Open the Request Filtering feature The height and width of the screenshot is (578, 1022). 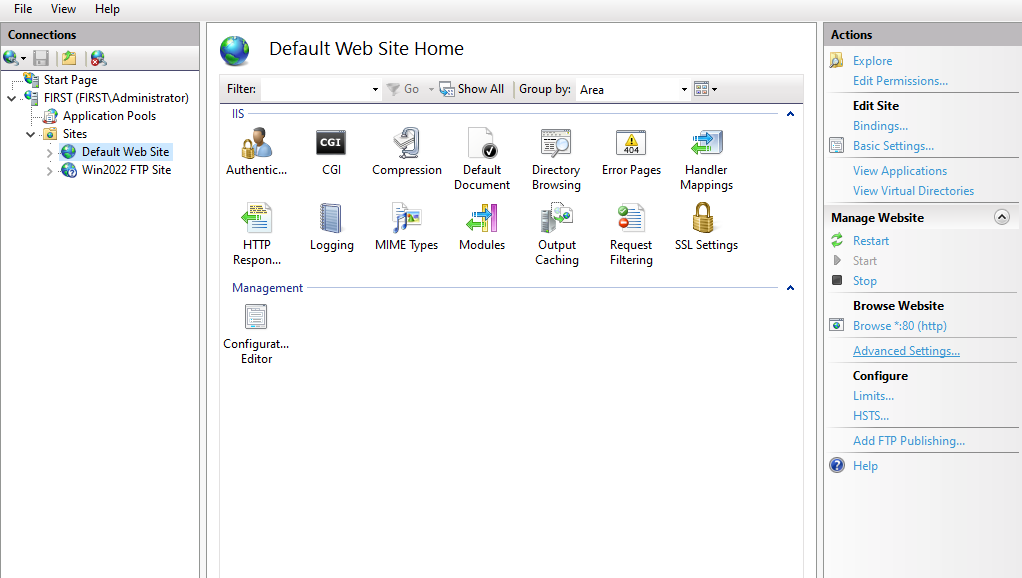631,234
